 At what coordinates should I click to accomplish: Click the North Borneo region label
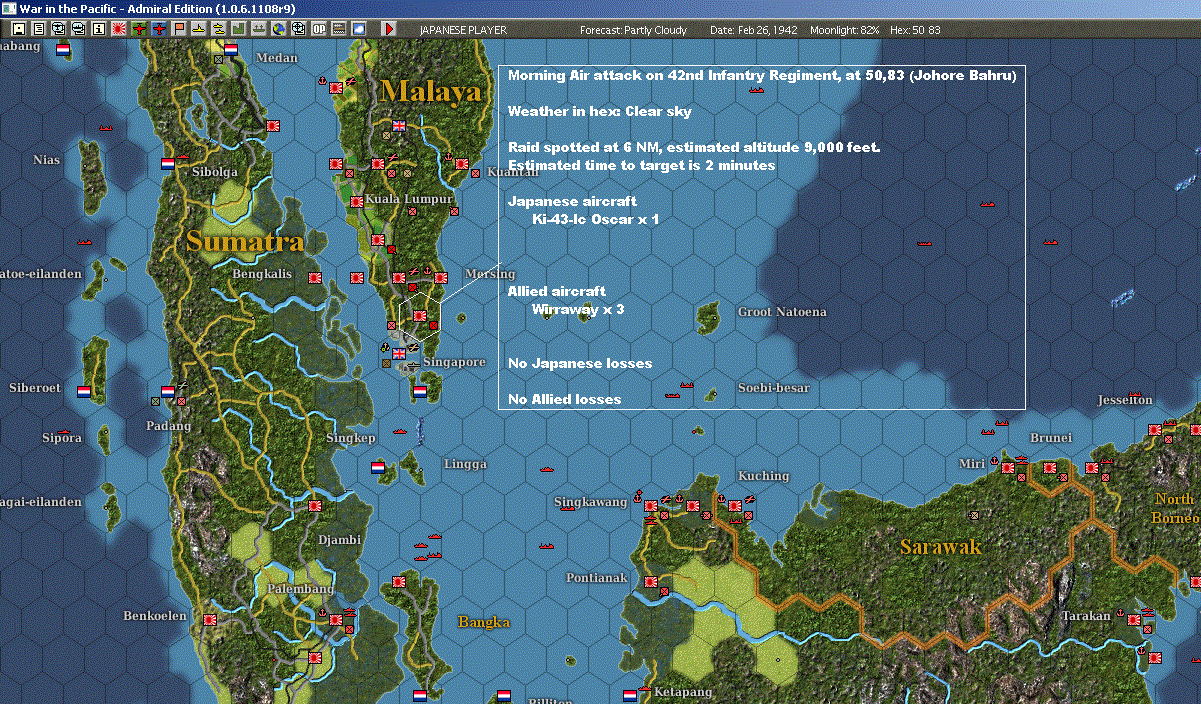click(x=1175, y=508)
